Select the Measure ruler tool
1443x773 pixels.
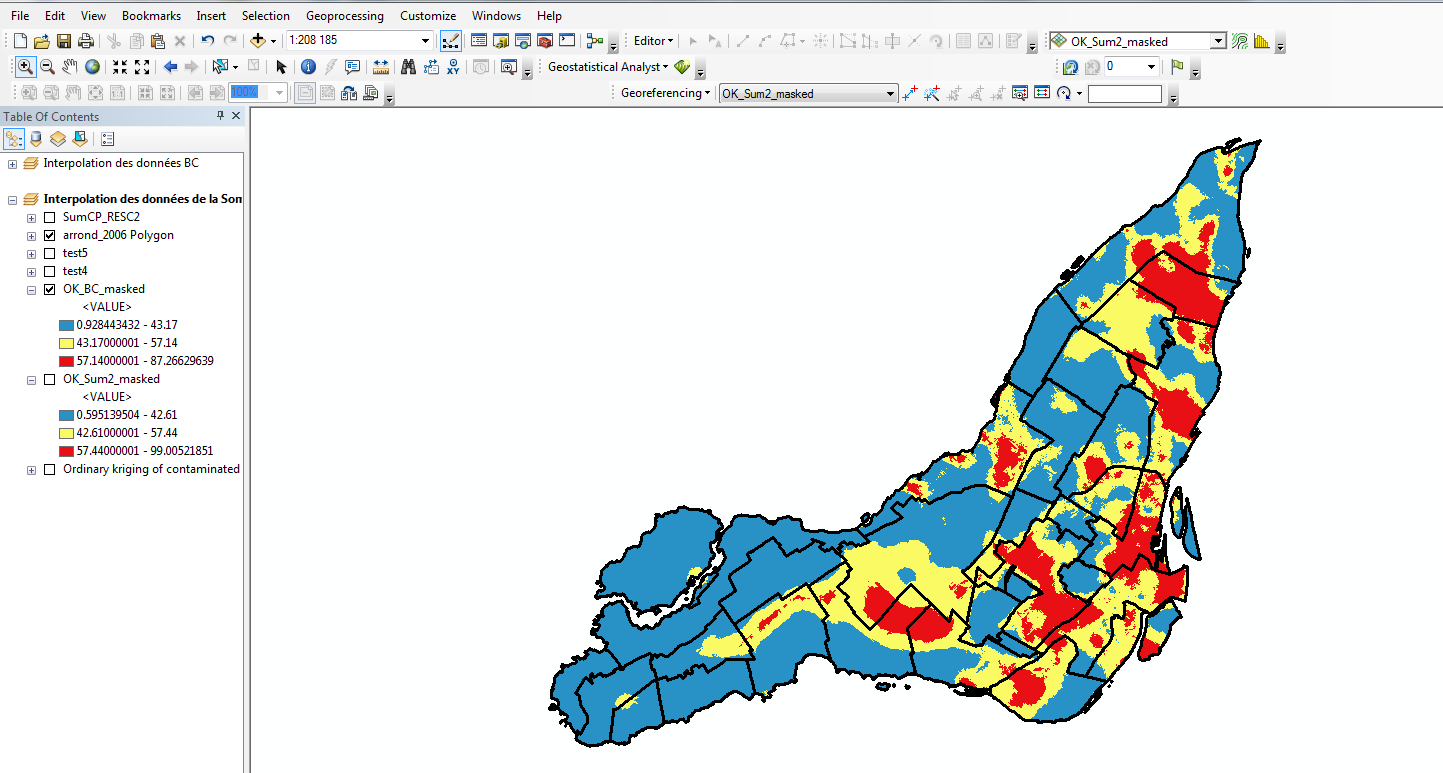tap(381, 67)
